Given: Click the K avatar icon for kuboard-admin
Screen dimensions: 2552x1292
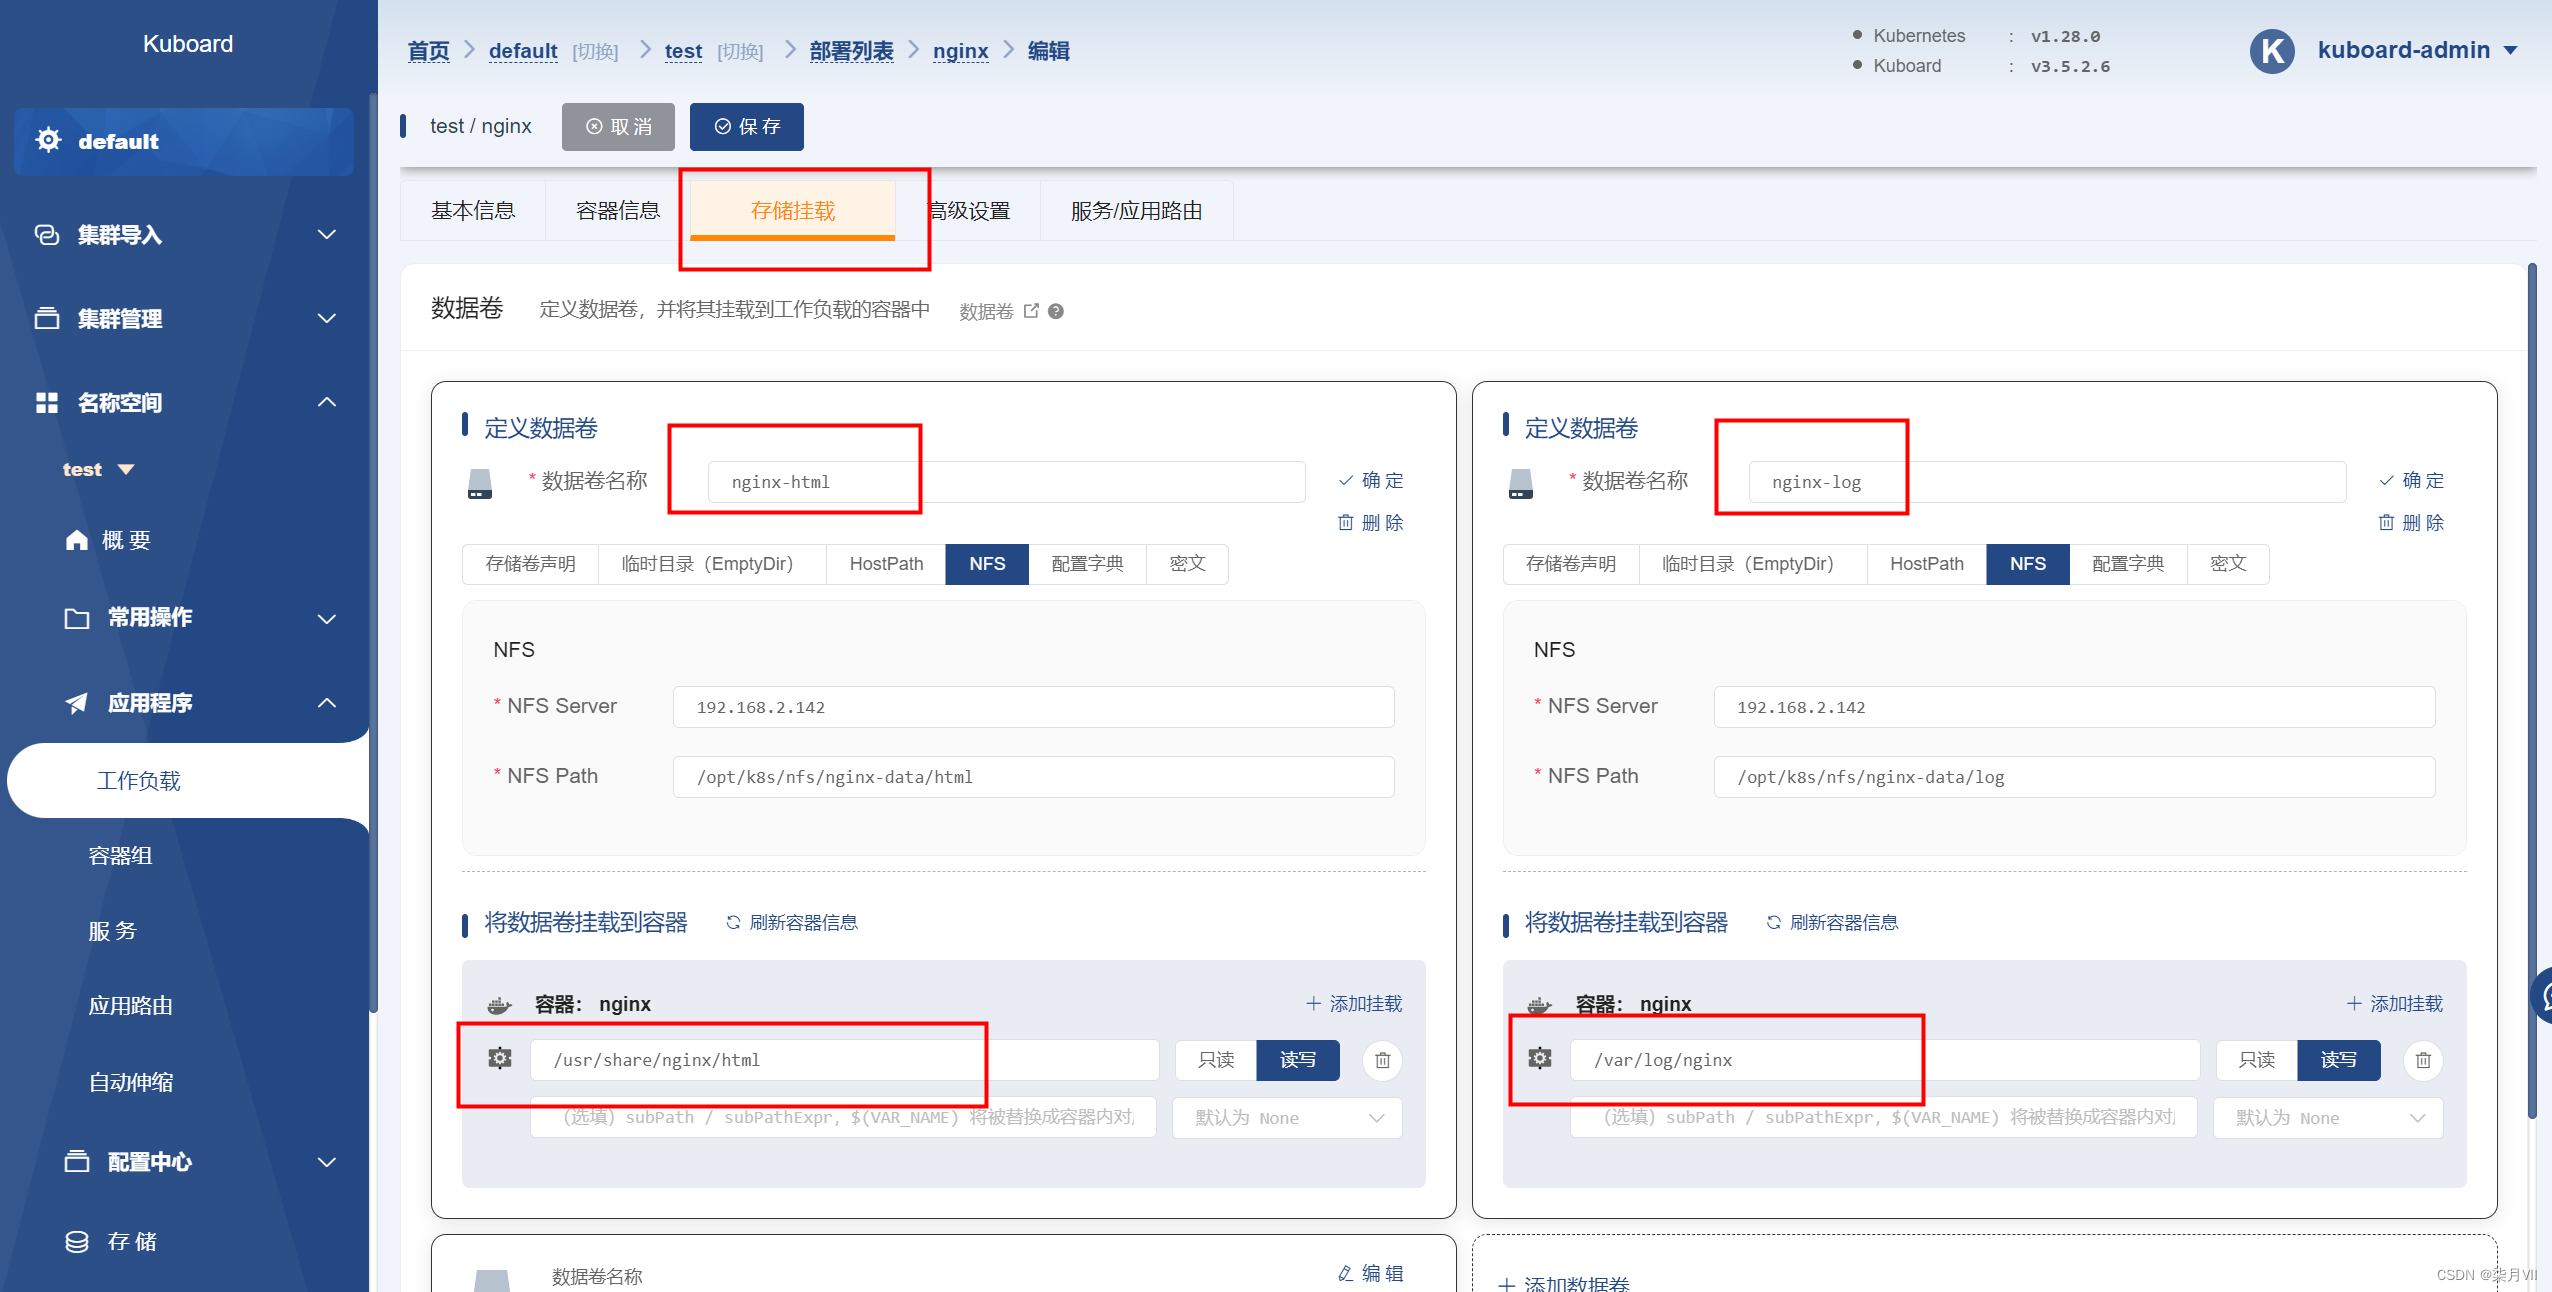Looking at the screenshot, I should (2272, 51).
